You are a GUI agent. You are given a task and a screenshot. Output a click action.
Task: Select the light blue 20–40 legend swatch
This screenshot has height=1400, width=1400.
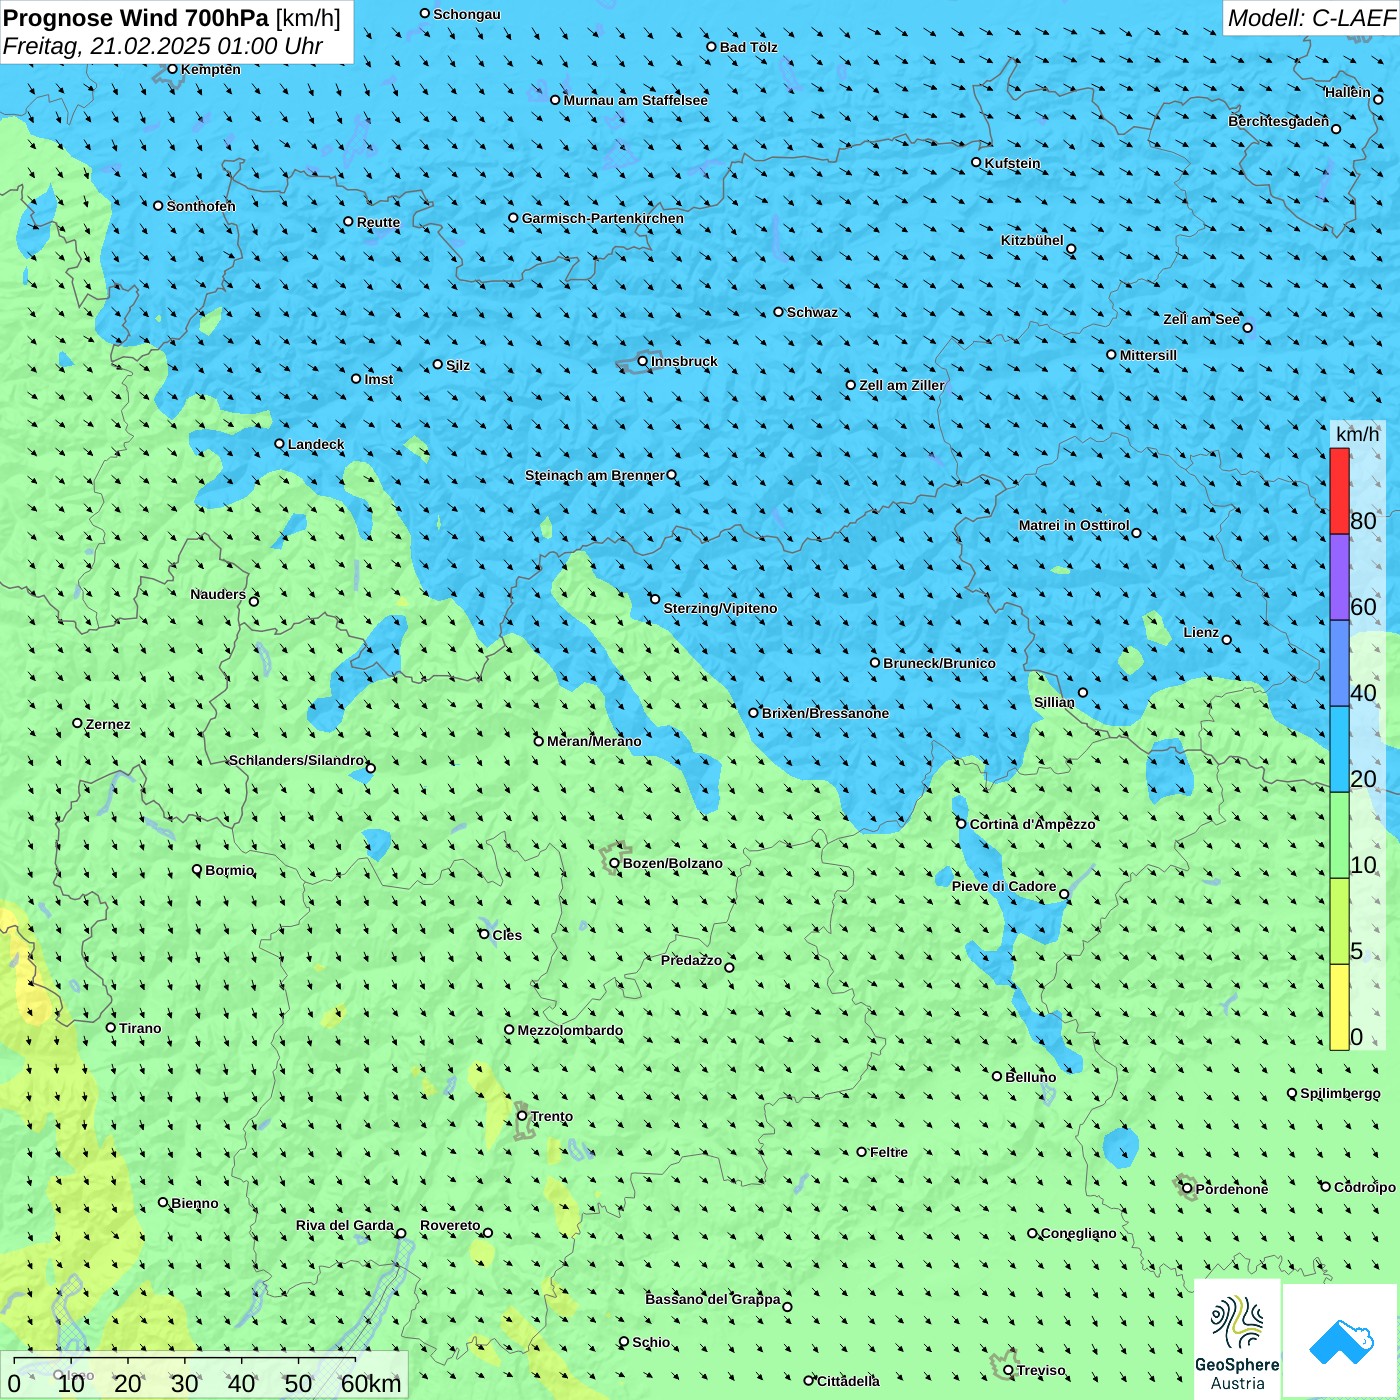(1339, 750)
